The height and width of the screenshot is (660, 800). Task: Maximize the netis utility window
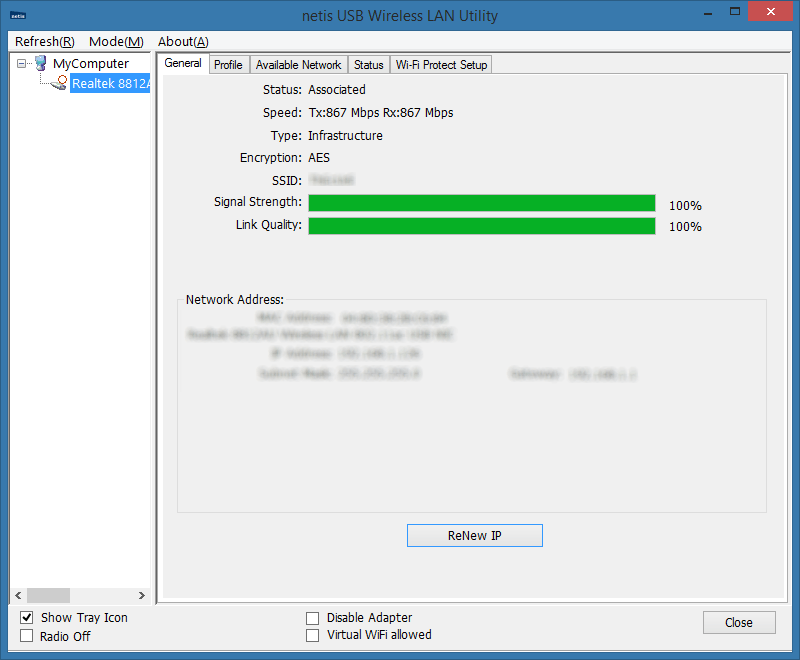pos(735,12)
